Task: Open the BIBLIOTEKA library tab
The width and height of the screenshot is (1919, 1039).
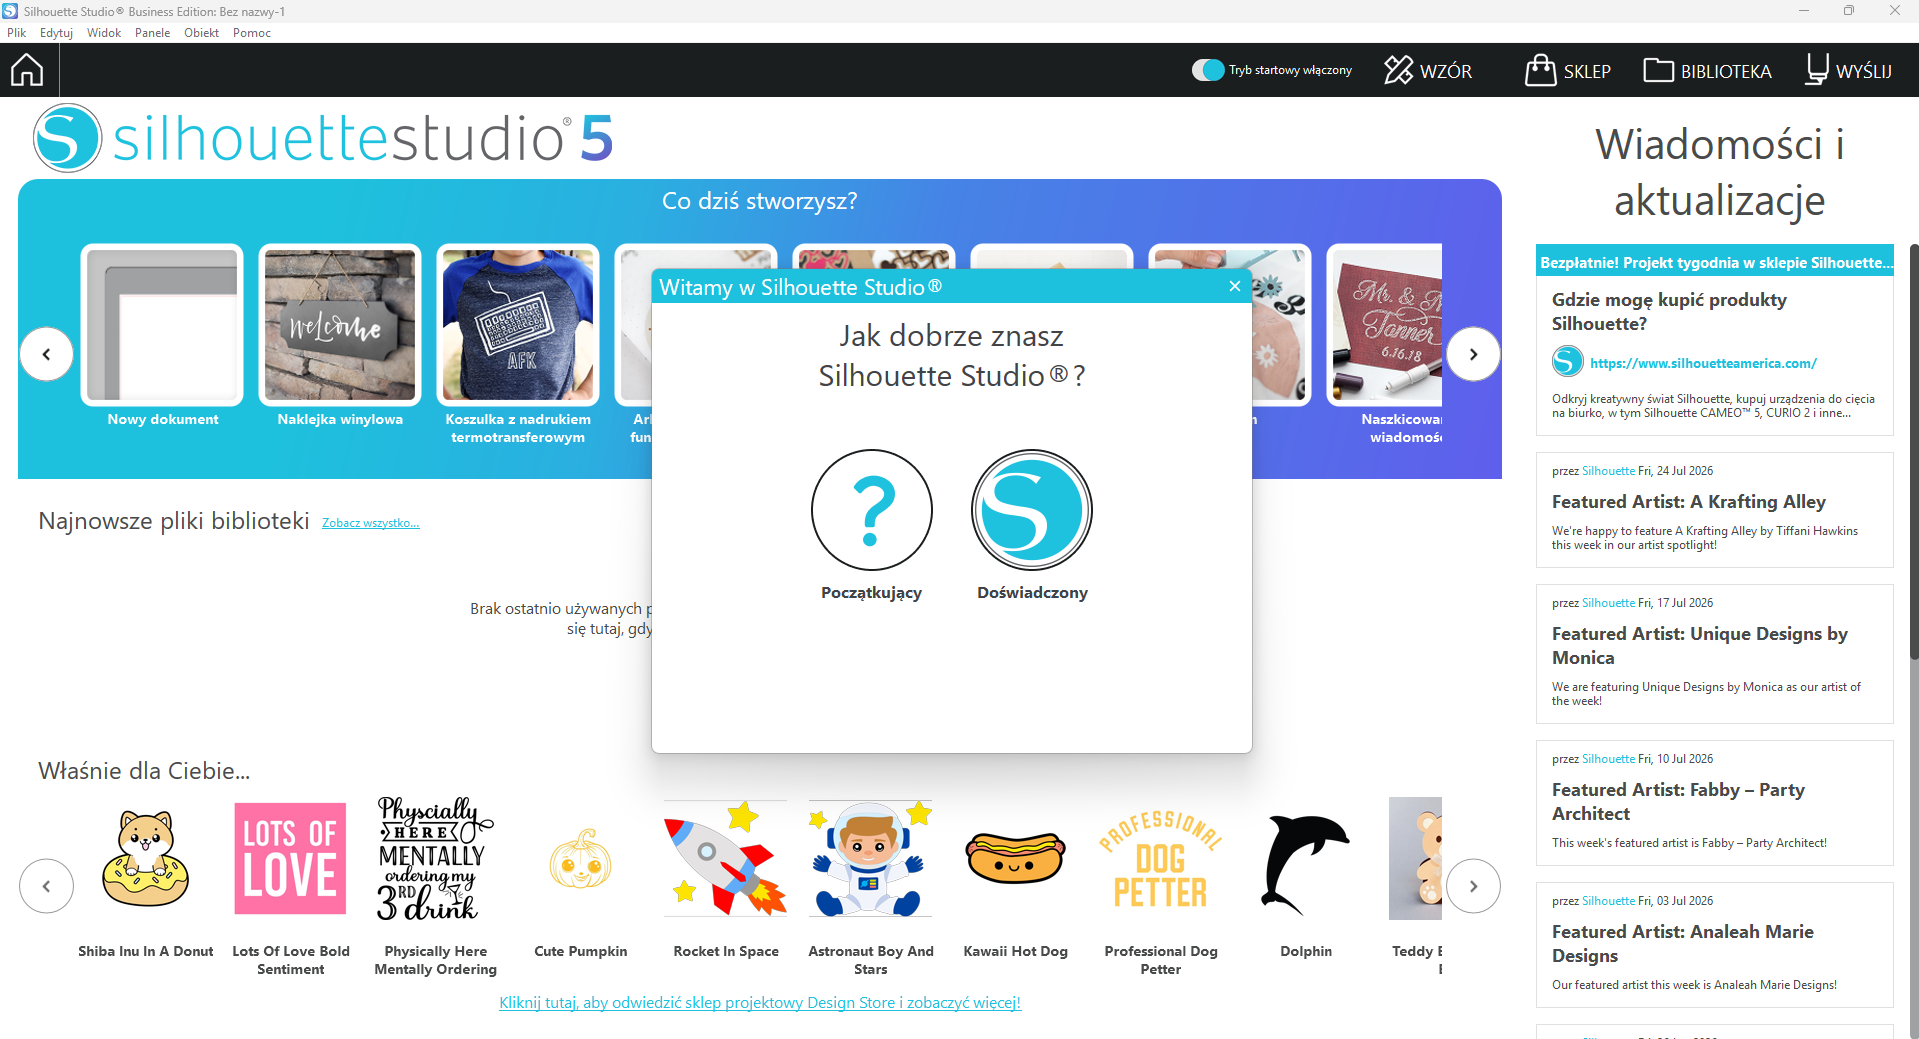Action: tap(1707, 71)
